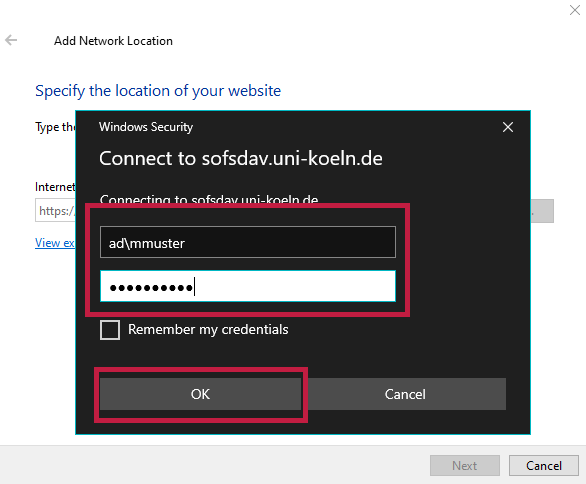Click the 'Internet' address label
This screenshot has height=484, width=586.
(x=55, y=186)
